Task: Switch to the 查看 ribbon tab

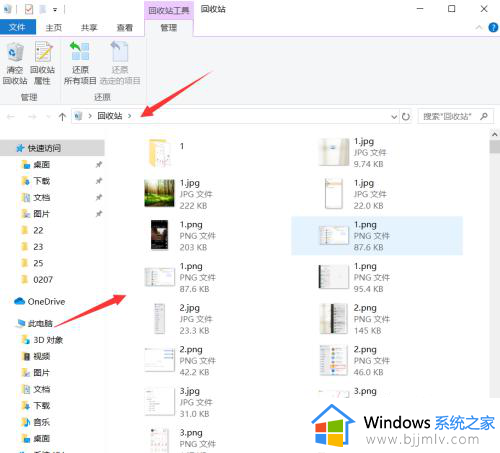Action: tap(125, 28)
